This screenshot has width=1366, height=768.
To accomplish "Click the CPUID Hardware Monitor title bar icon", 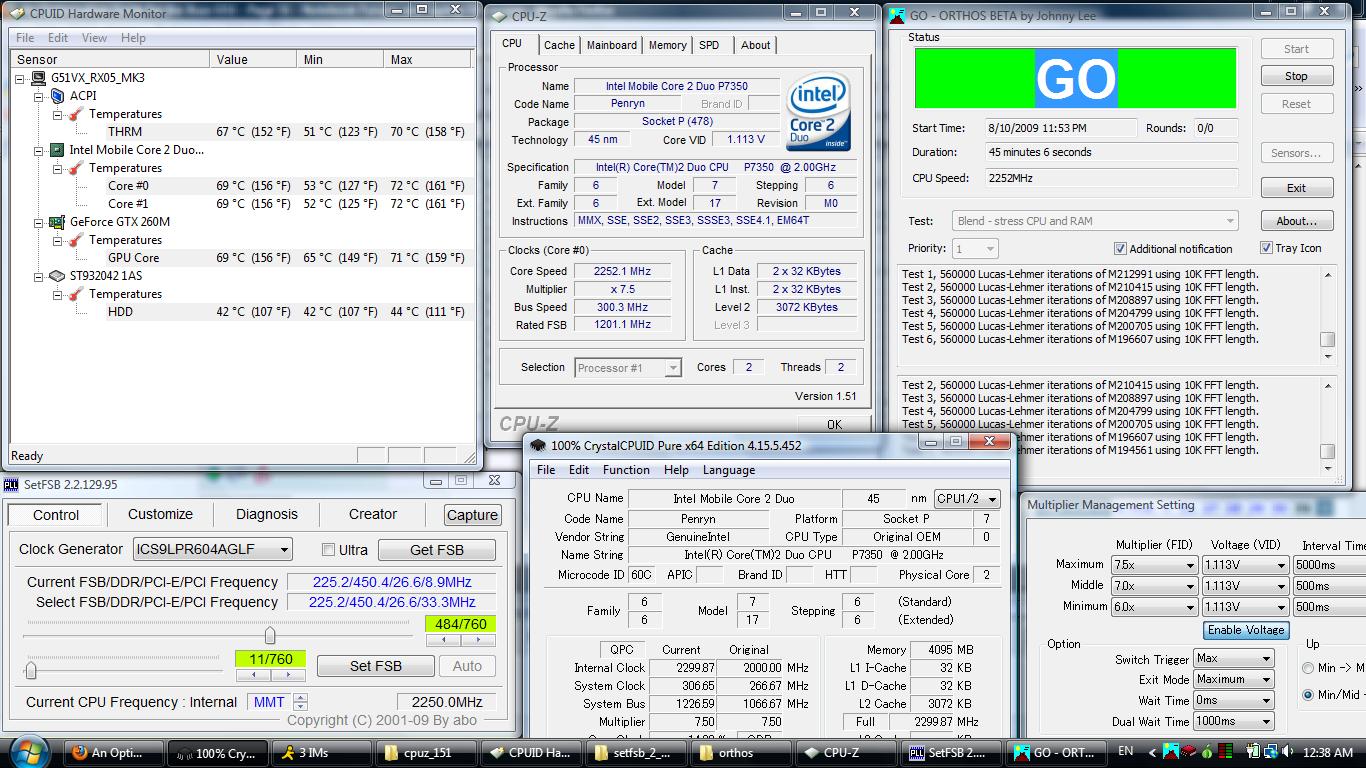I will [16, 13].
